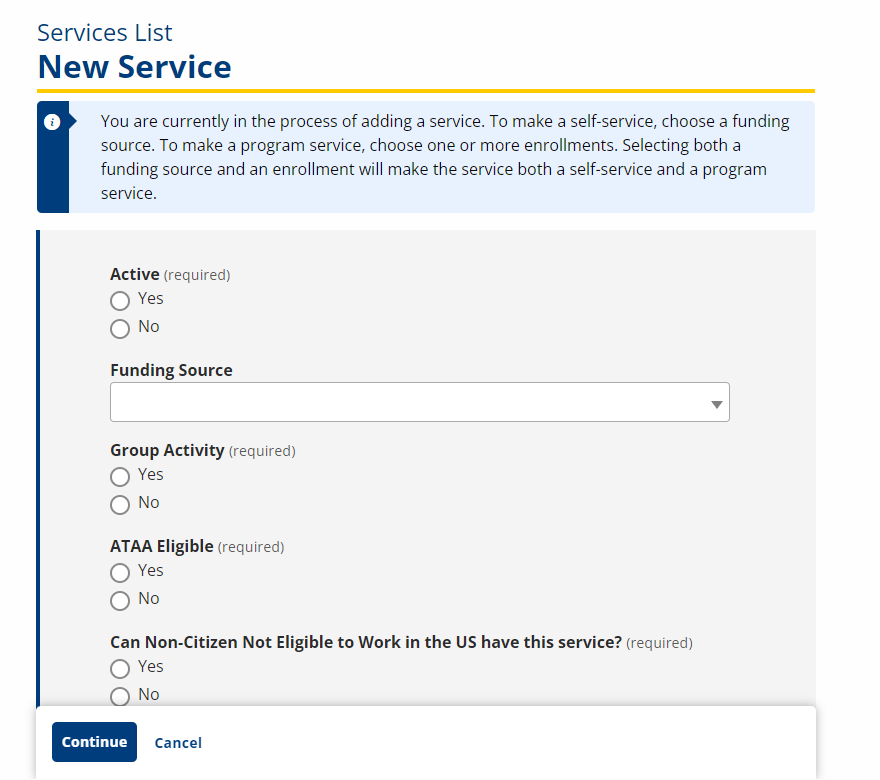Click the info icon in the blue banner
The width and height of the screenshot is (880, 780).
[52, 122]
